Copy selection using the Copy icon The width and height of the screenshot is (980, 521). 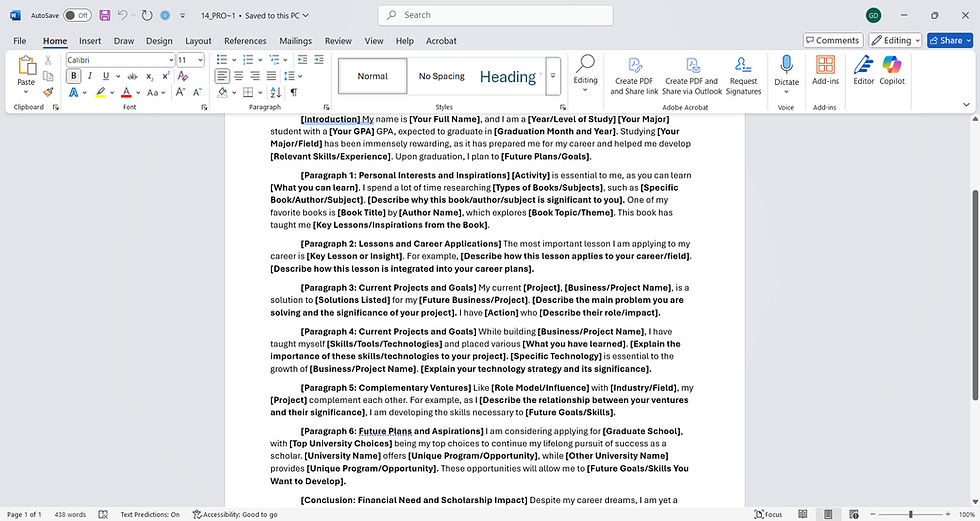tap(48, 76)
